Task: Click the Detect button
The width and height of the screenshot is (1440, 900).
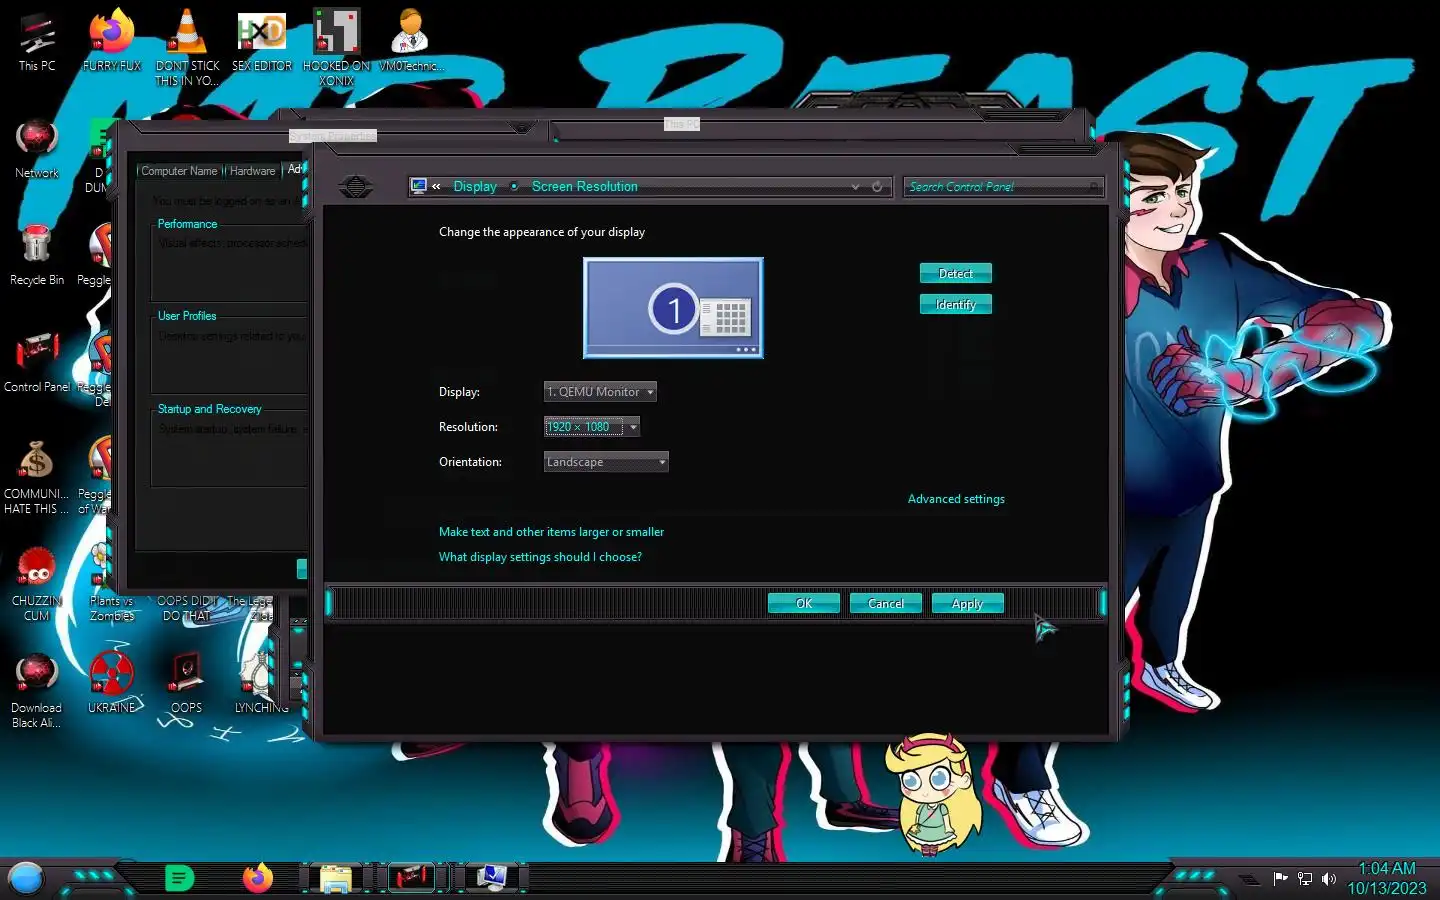Action: point(956,274)
